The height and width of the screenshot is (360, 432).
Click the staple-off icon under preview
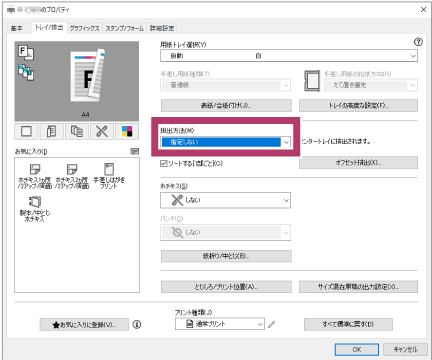[x=102, y=131]
